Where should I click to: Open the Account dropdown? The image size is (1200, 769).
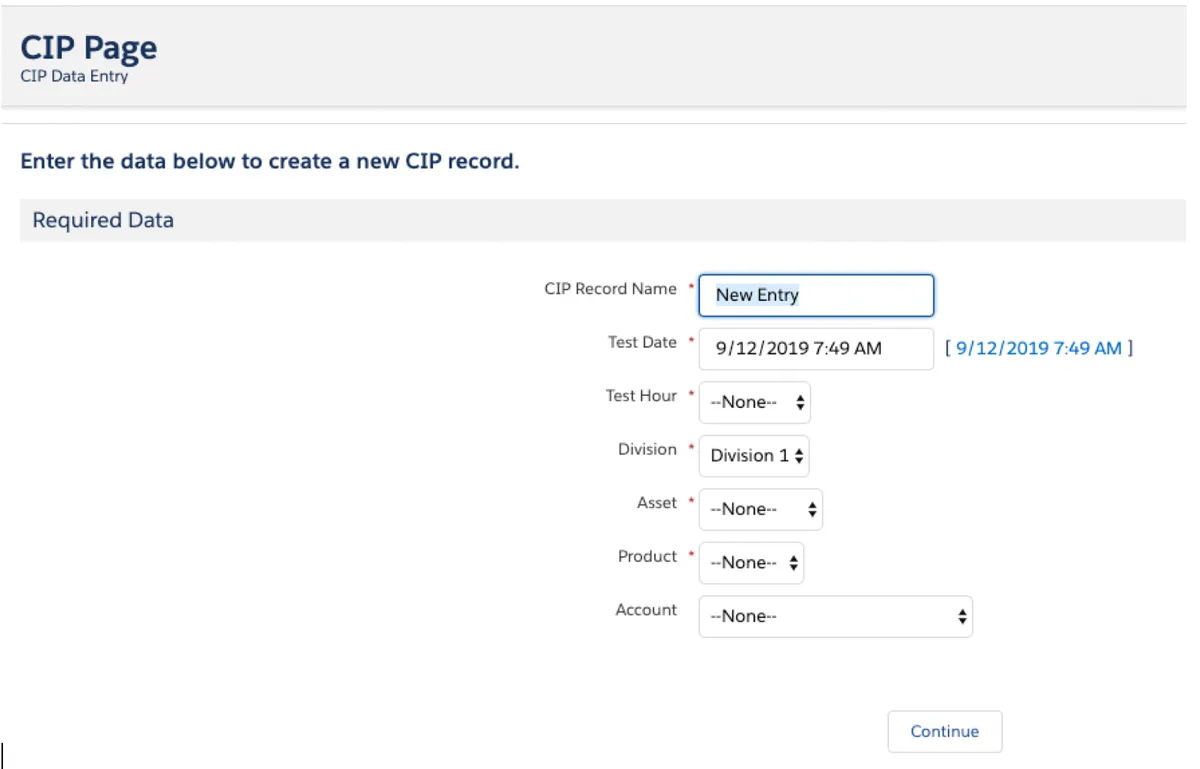tap(836, 616)
